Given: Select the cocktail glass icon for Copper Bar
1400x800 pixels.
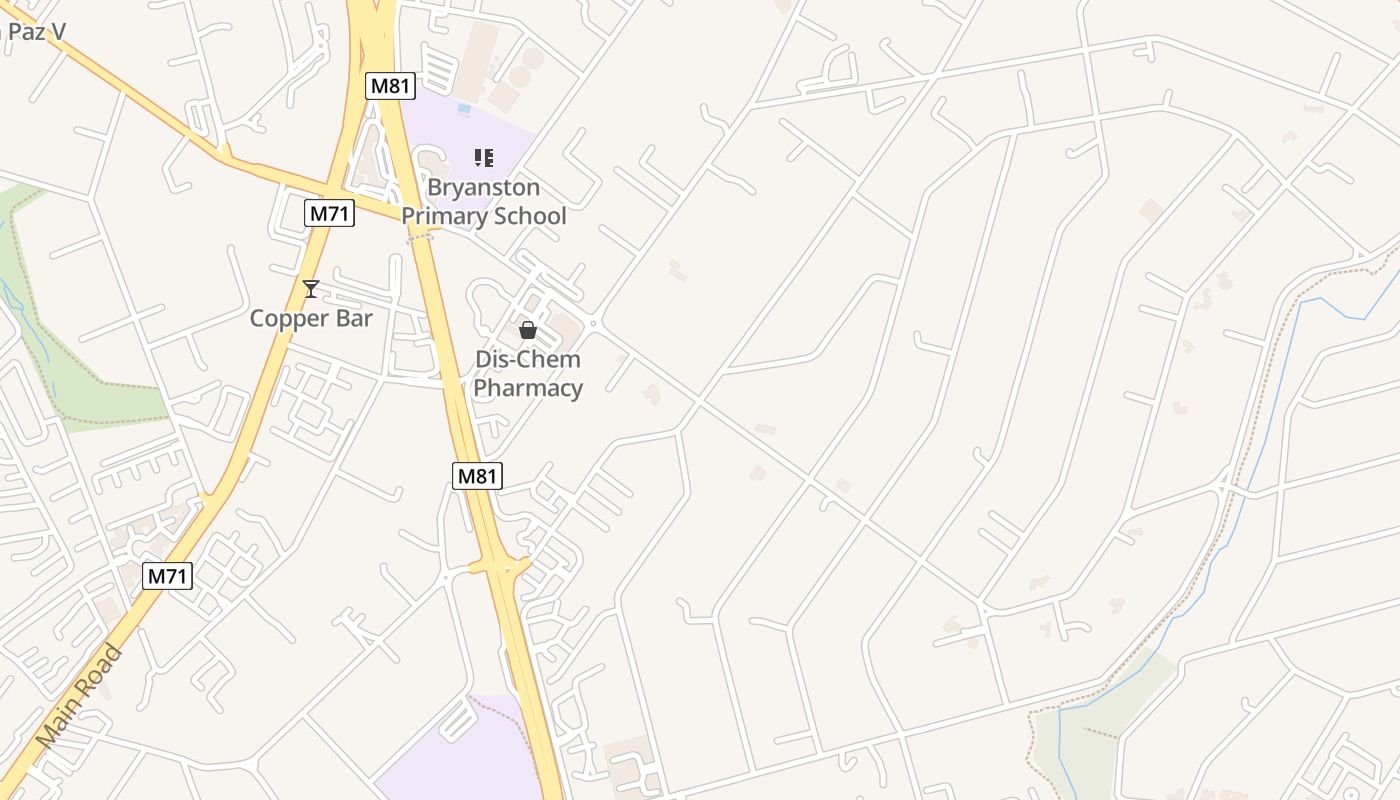Looking at the screenshot, I should tap(311, 289).
